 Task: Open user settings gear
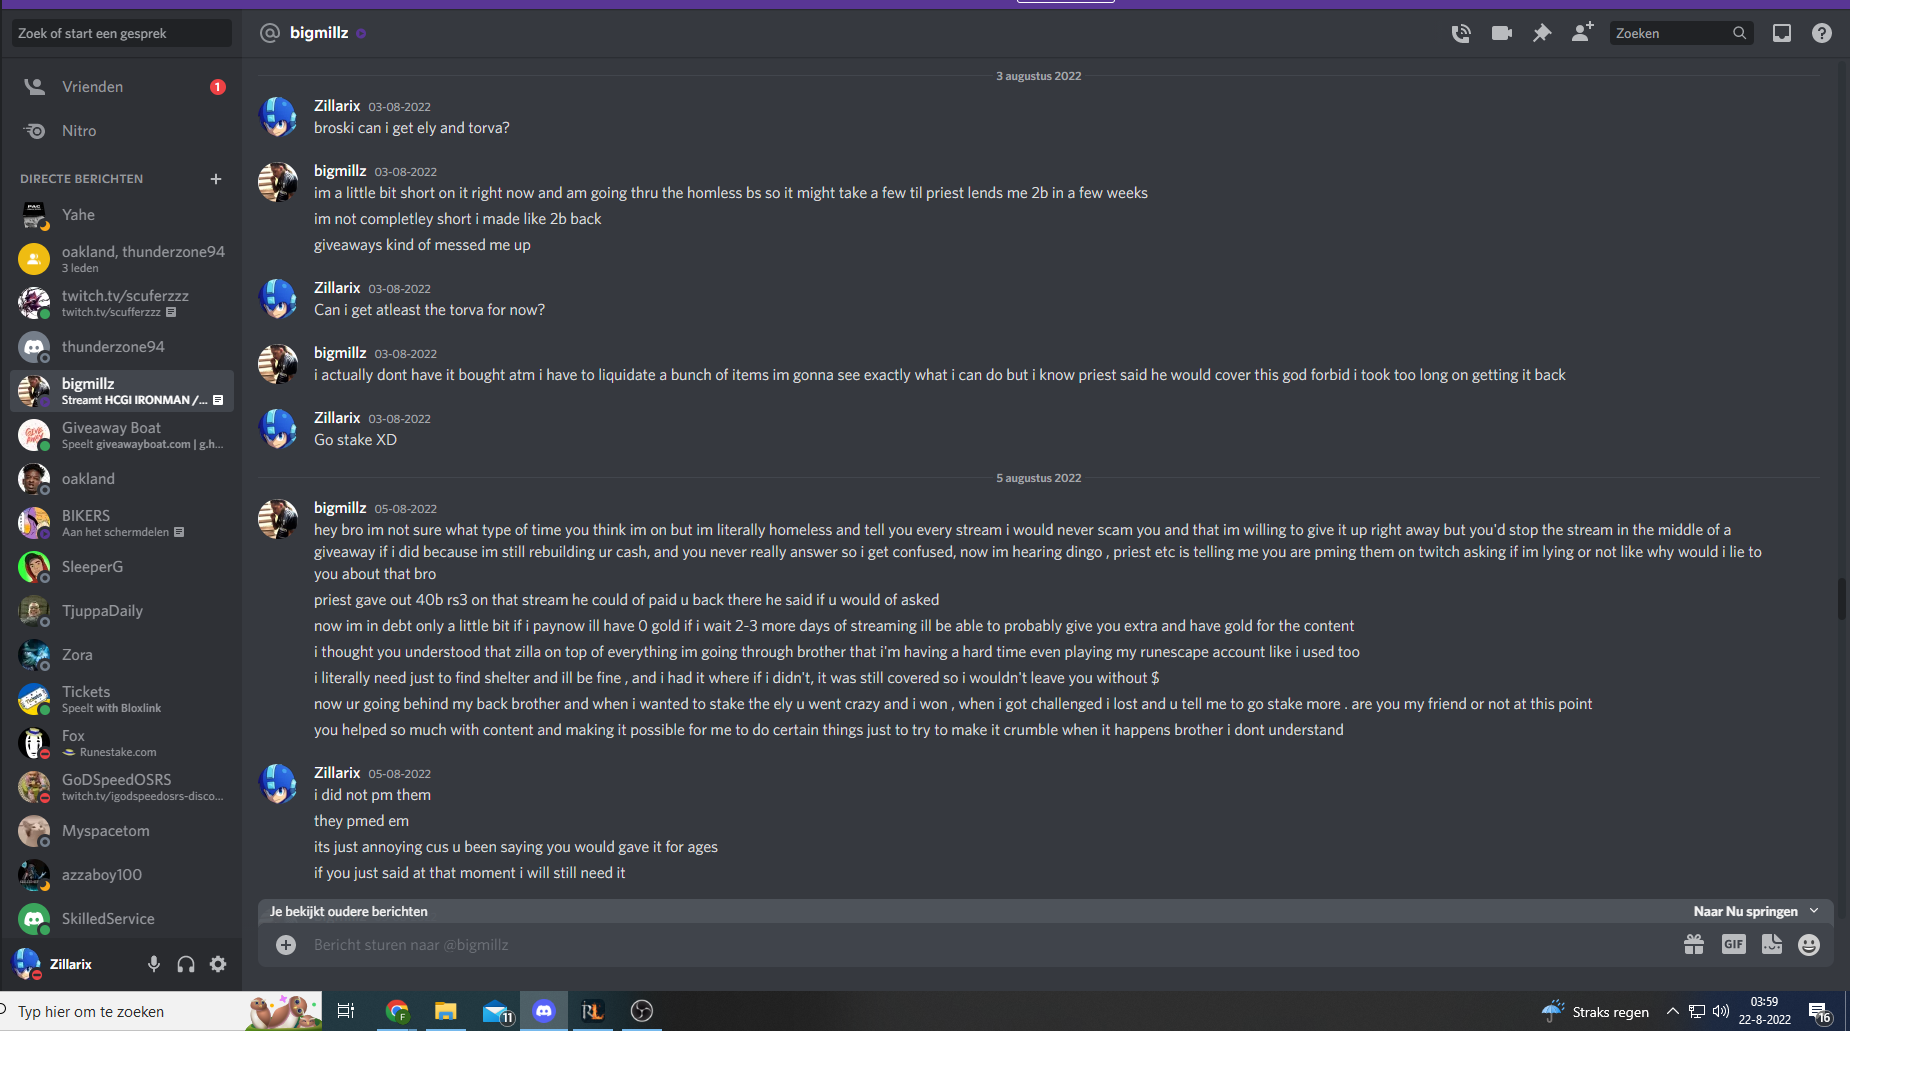(218, 964)
